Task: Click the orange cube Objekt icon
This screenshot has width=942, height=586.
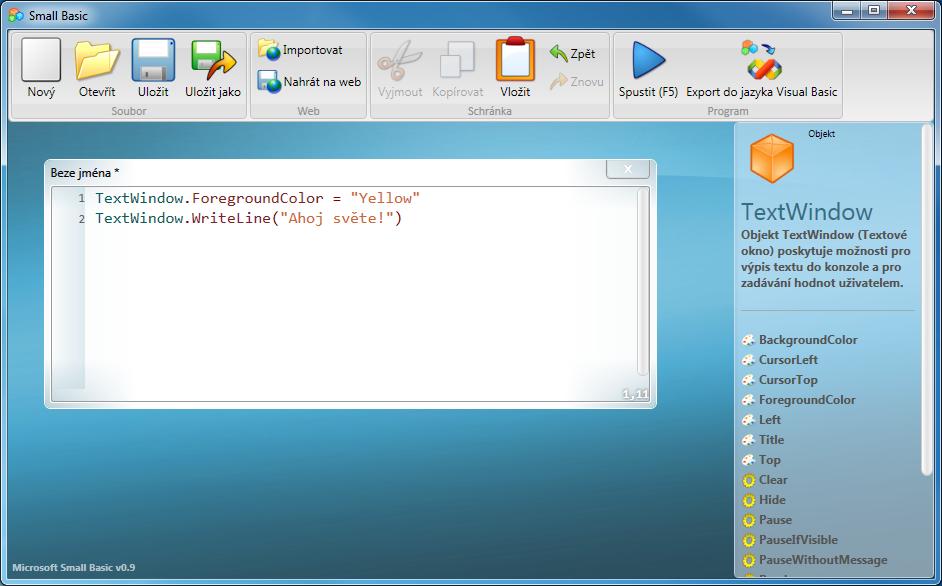Action: click(x=772, y=158)
